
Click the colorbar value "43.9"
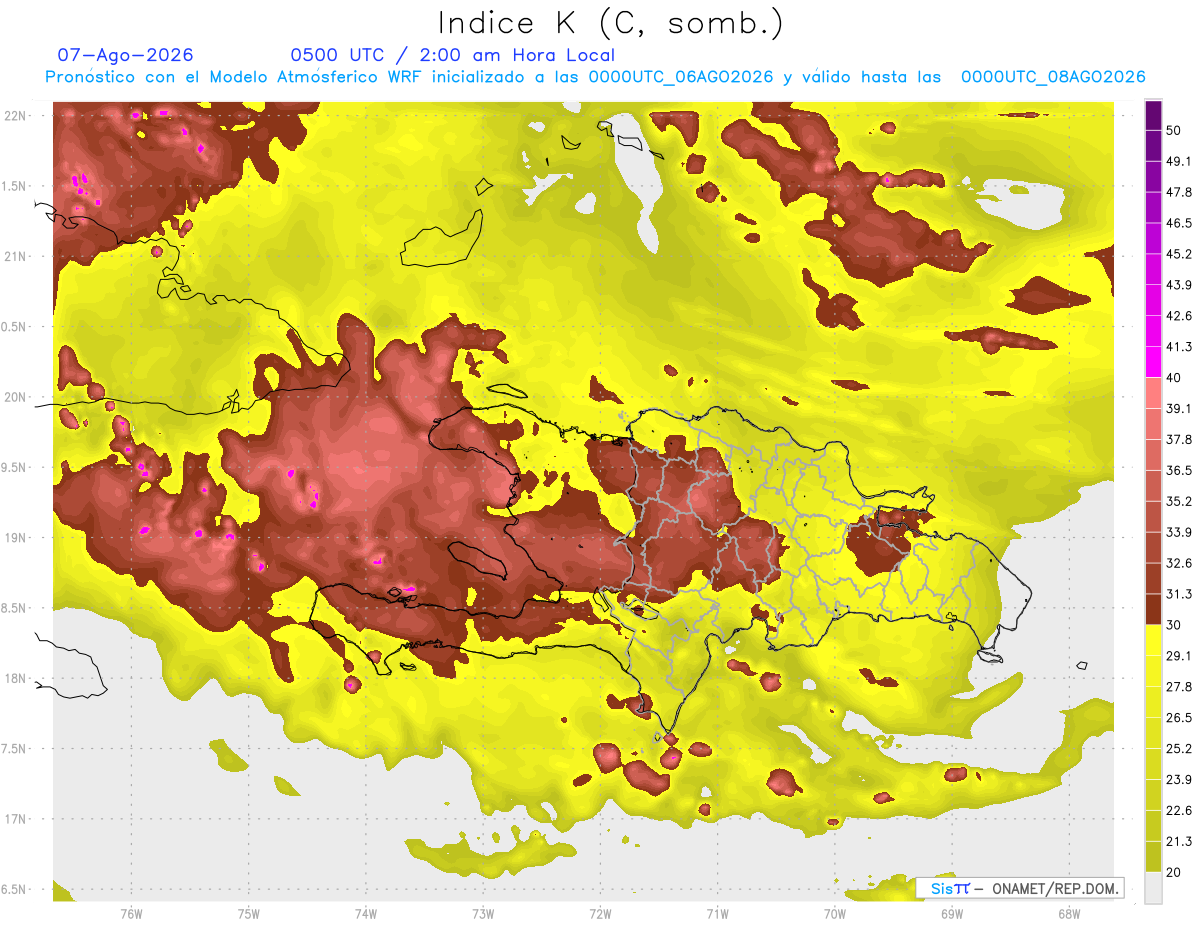(1179, 285)
